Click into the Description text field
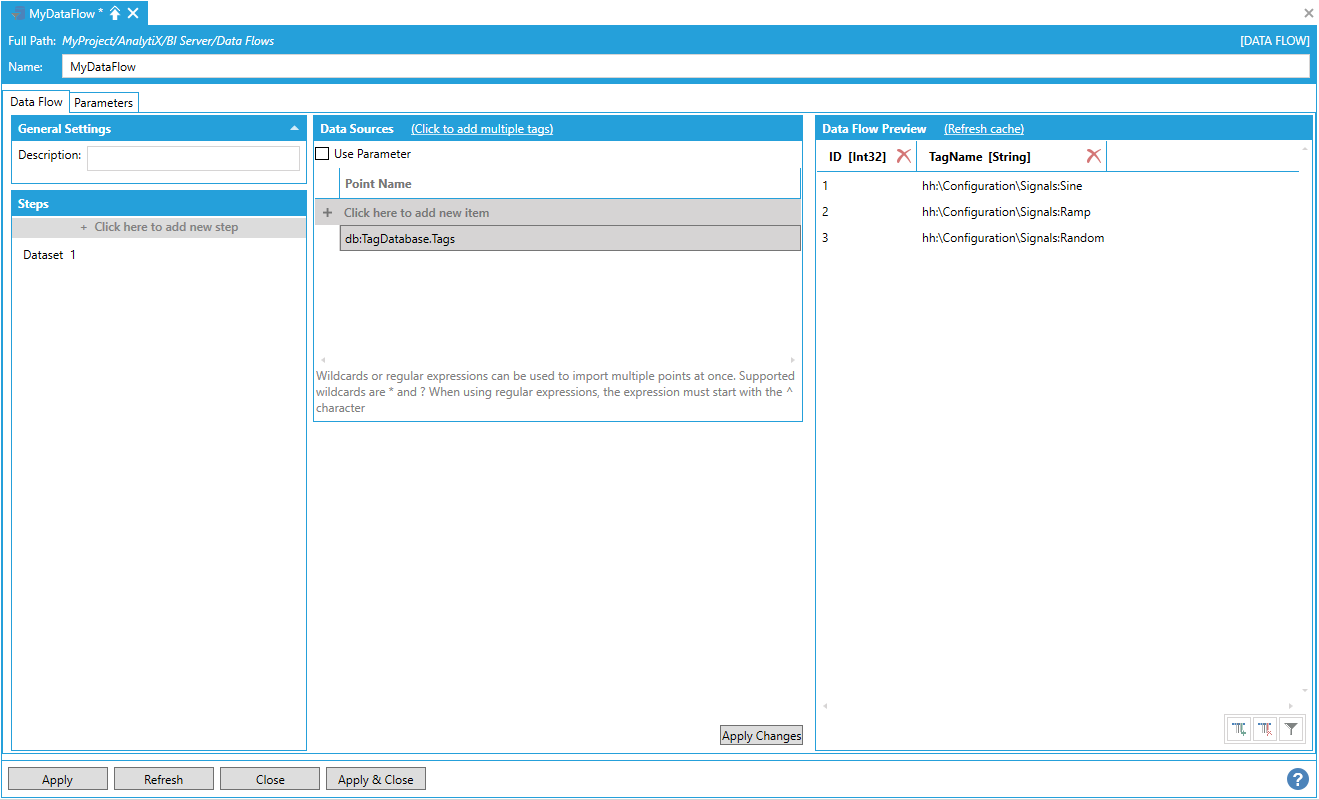Image resolution: width=1319 pixels, height=800 pixels. 193,158
